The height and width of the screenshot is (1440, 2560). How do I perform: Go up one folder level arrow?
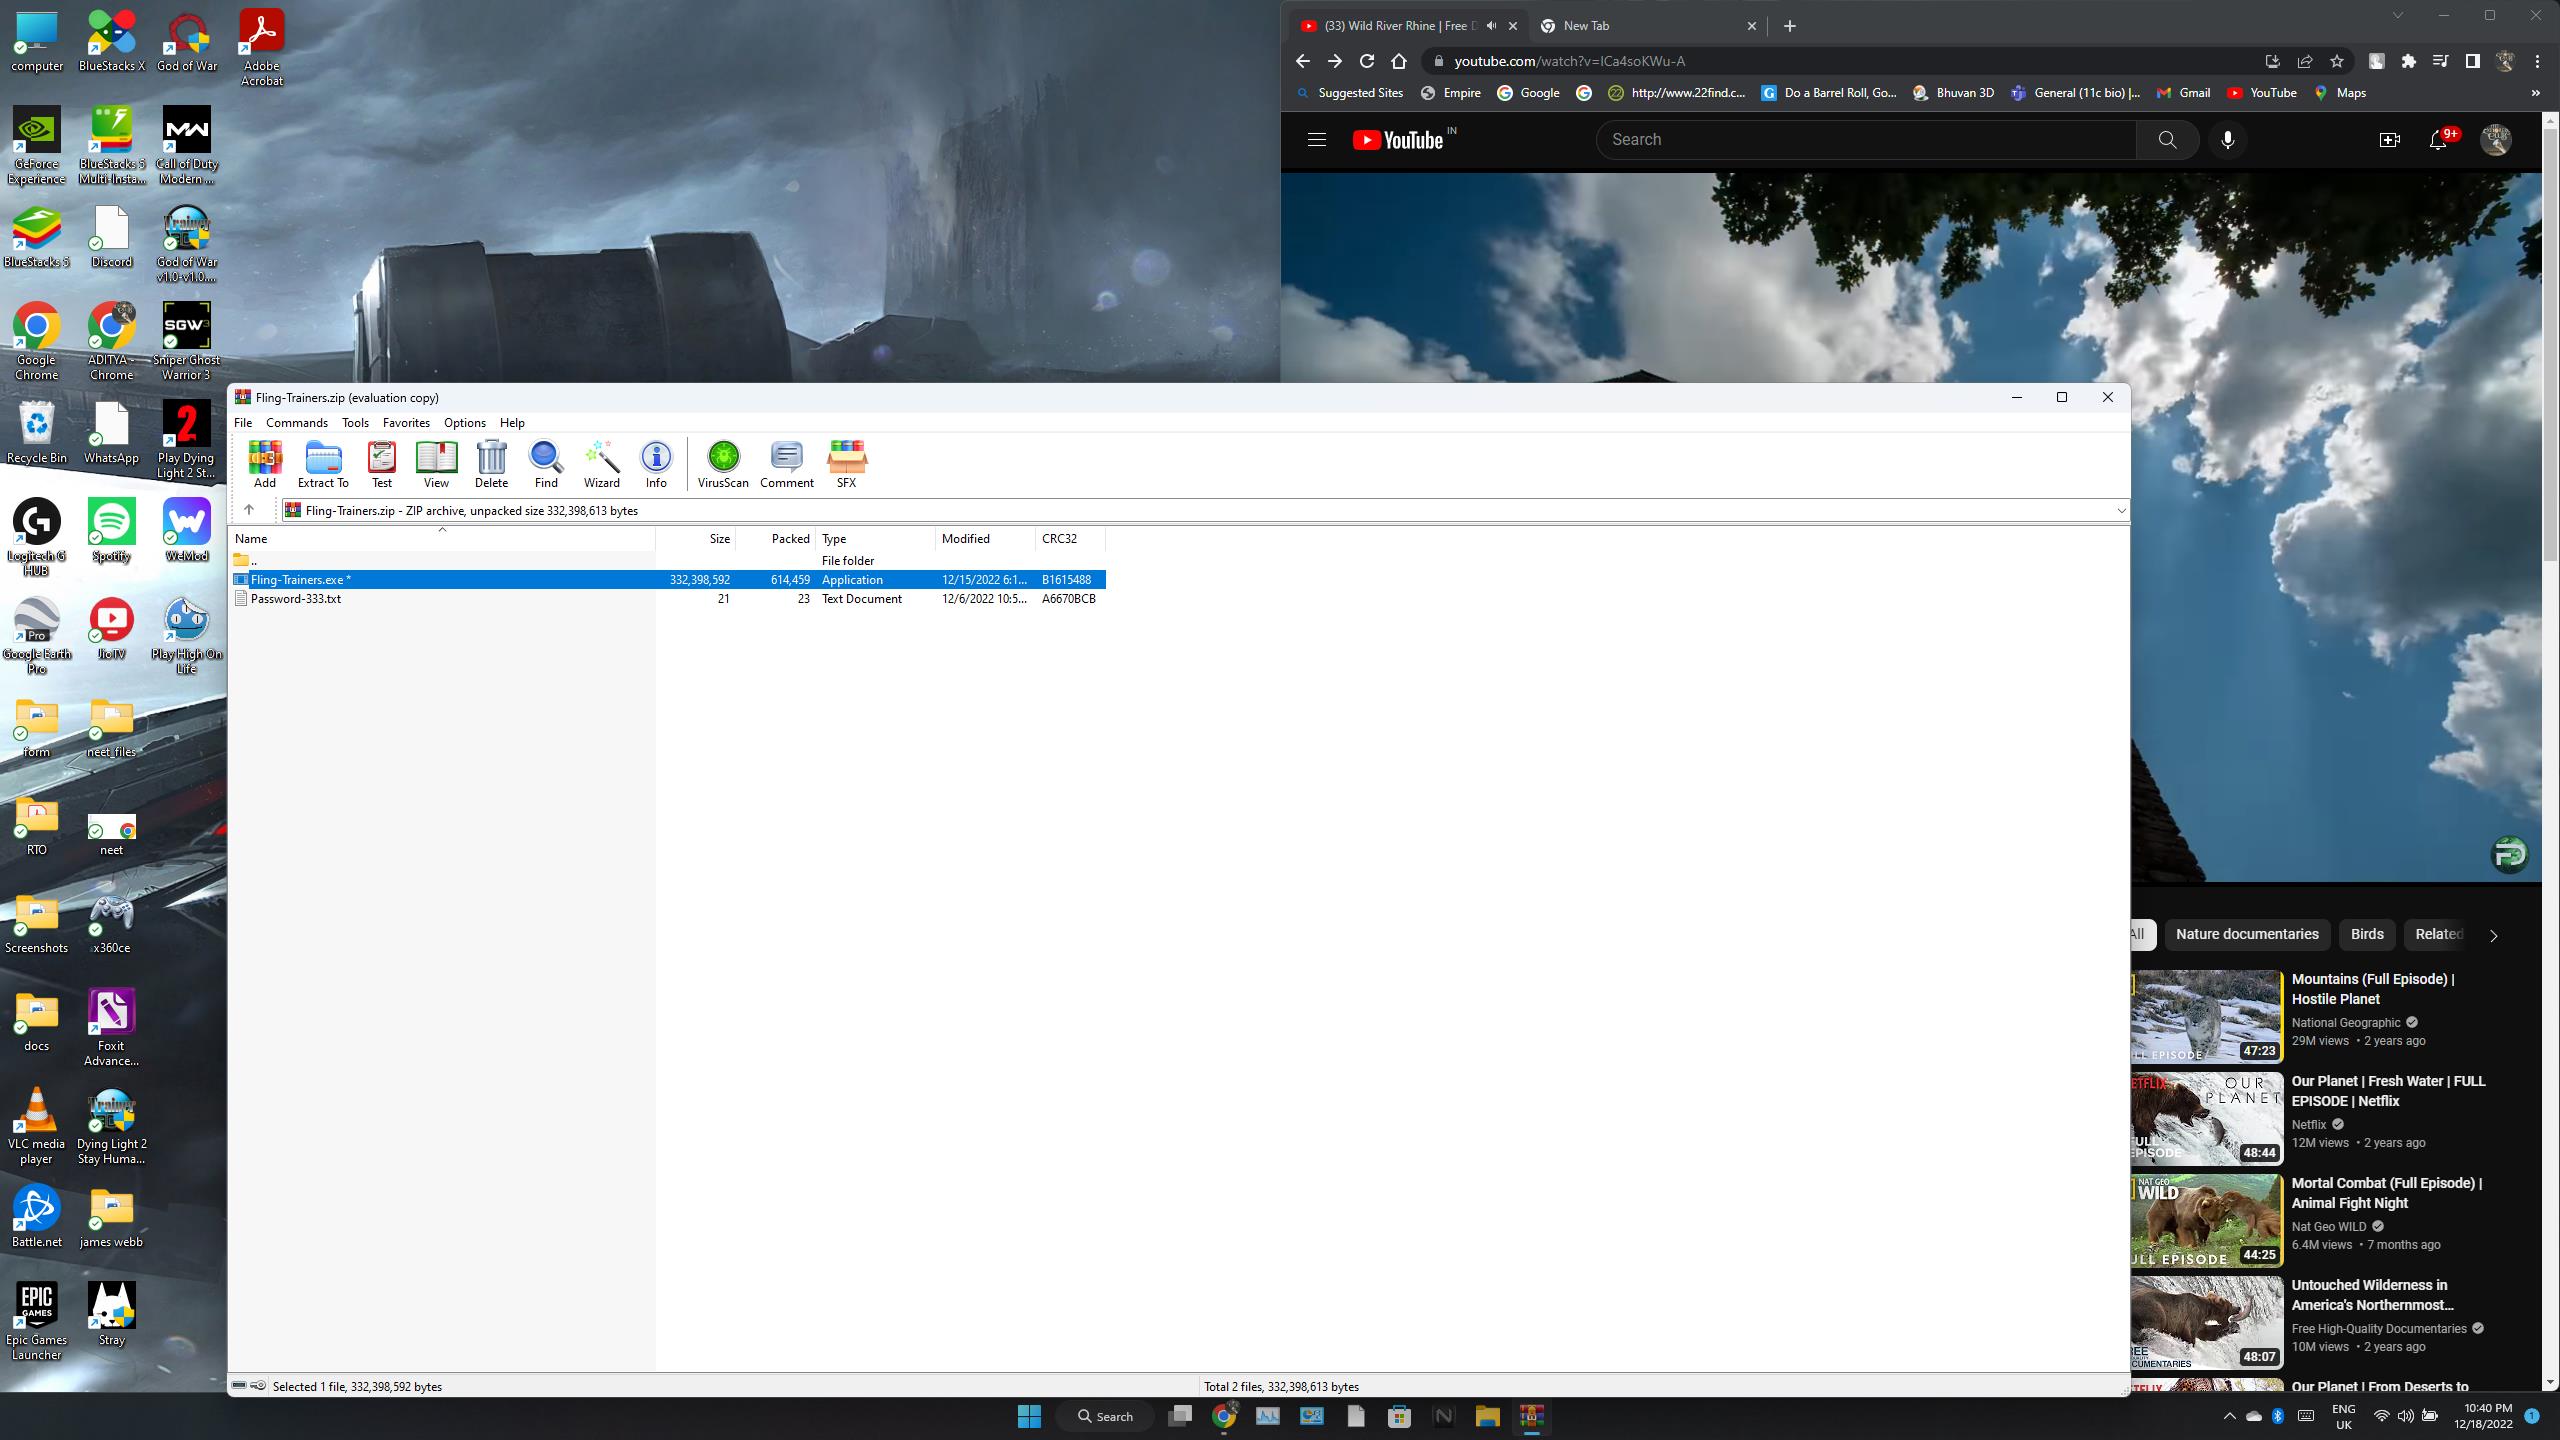pos(249,510)
